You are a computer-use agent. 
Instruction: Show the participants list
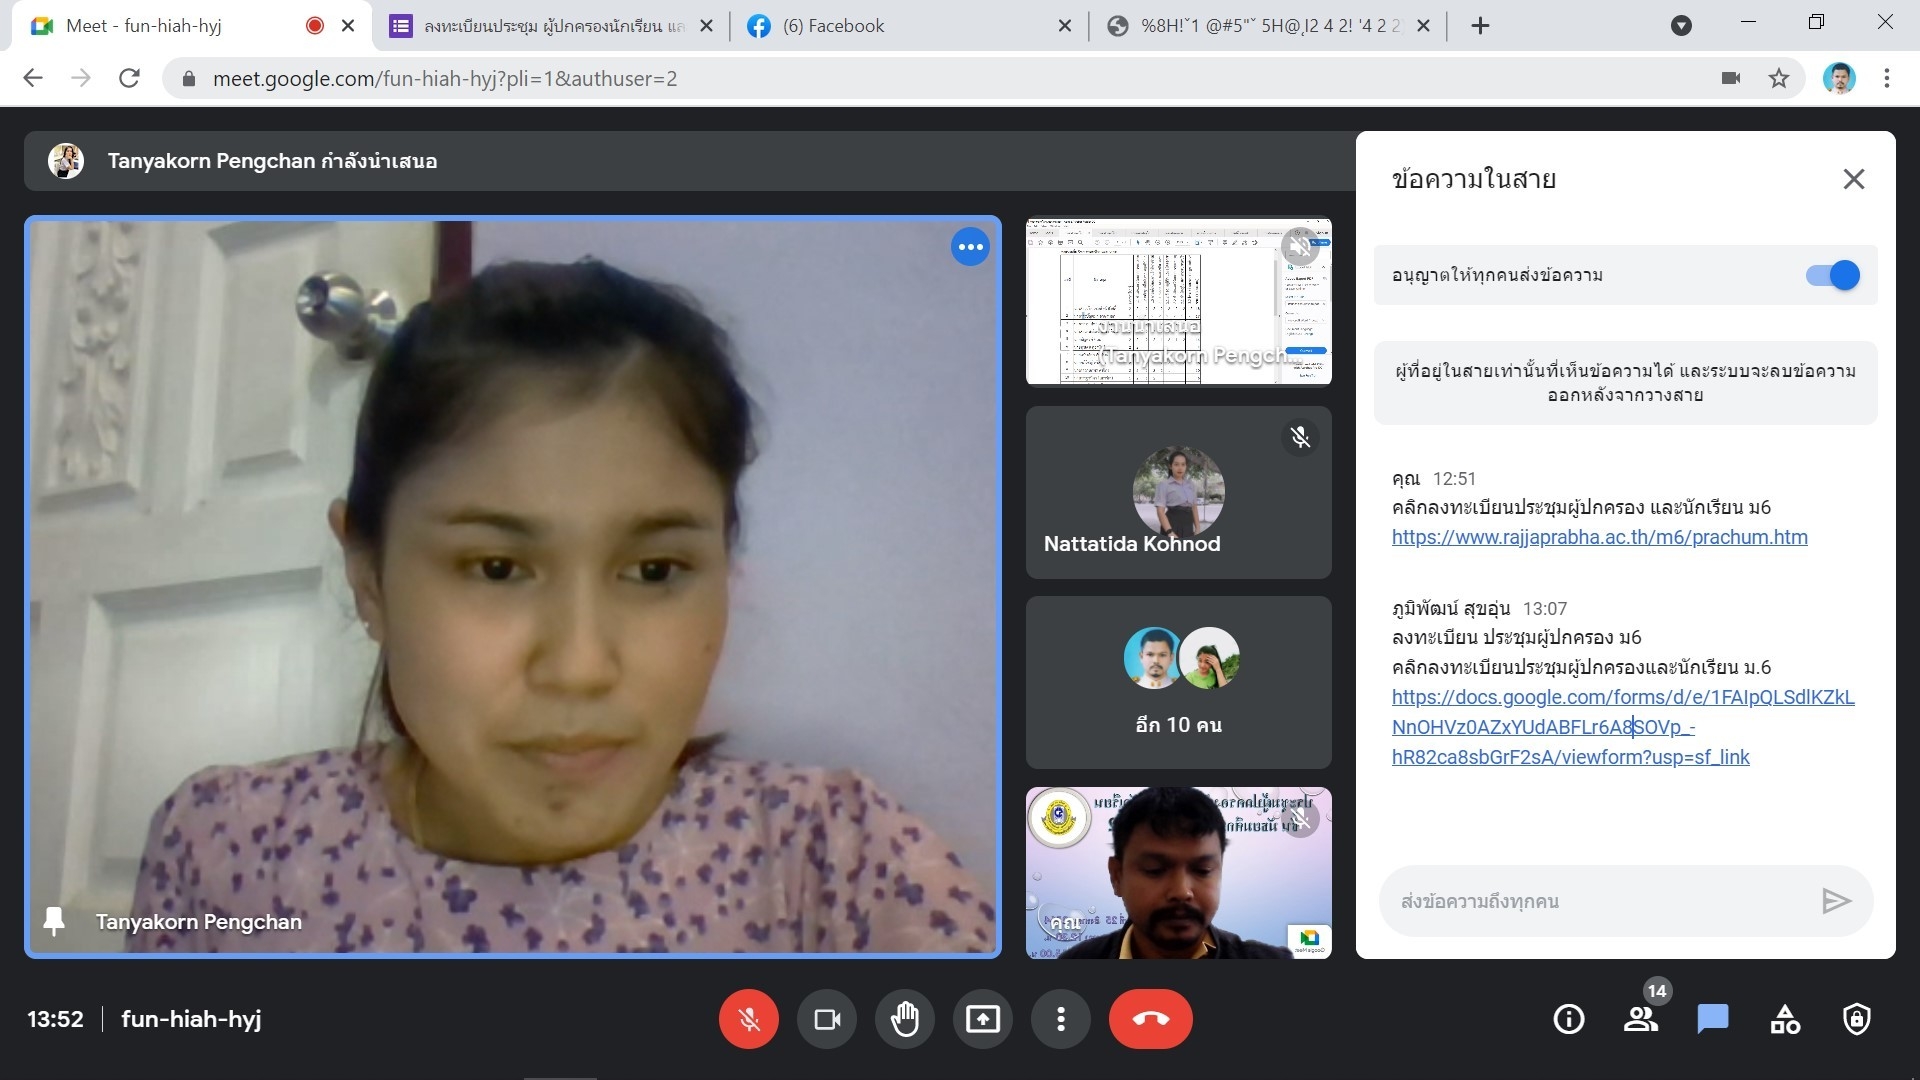pos(1640,1019)
